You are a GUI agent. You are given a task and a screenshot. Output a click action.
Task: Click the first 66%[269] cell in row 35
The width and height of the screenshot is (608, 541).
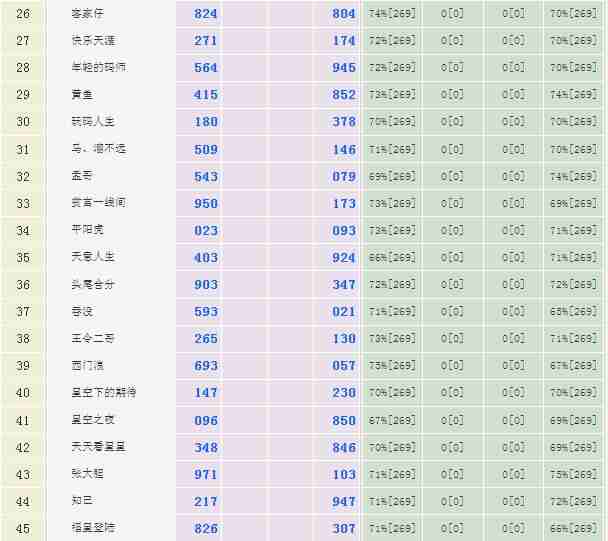[392, 257]
